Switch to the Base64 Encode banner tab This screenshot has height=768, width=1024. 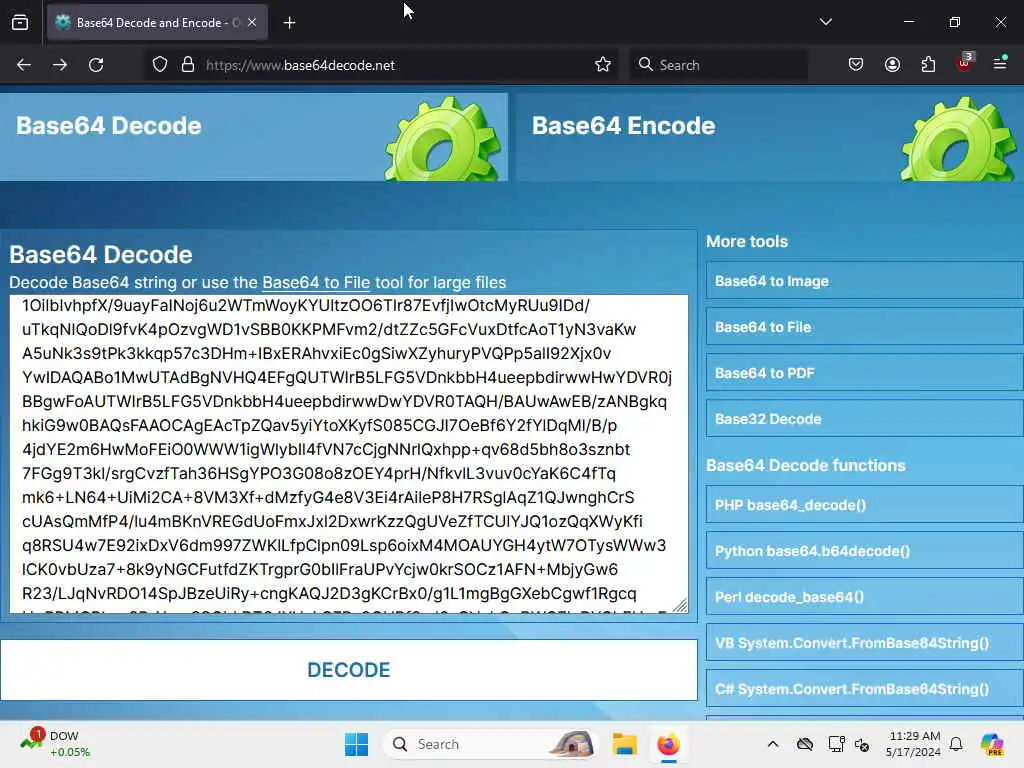tap(770, 137)
